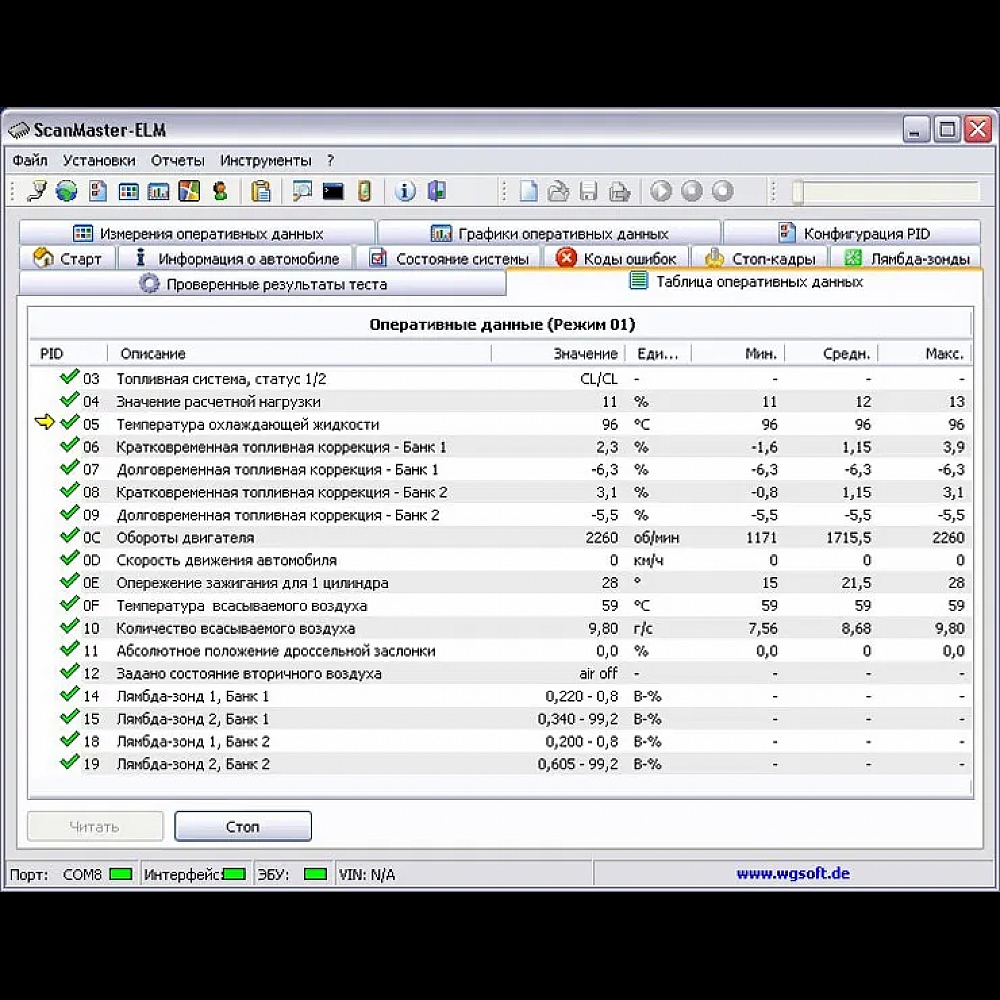Click the exit door icon in toolbar
The height and width of the screenshot is (1000, 1000).
pos(436,191)
